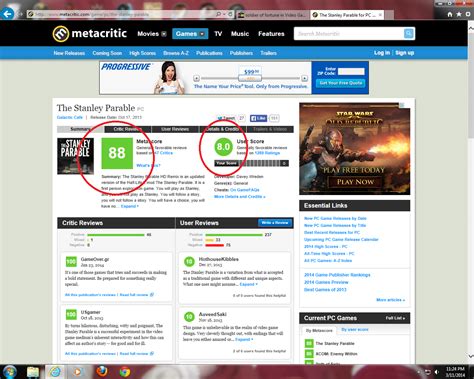Viewport: 474px width, 379px height.
Task: Open Best Games of 2013 link
Action: click(x=325, y=289)
